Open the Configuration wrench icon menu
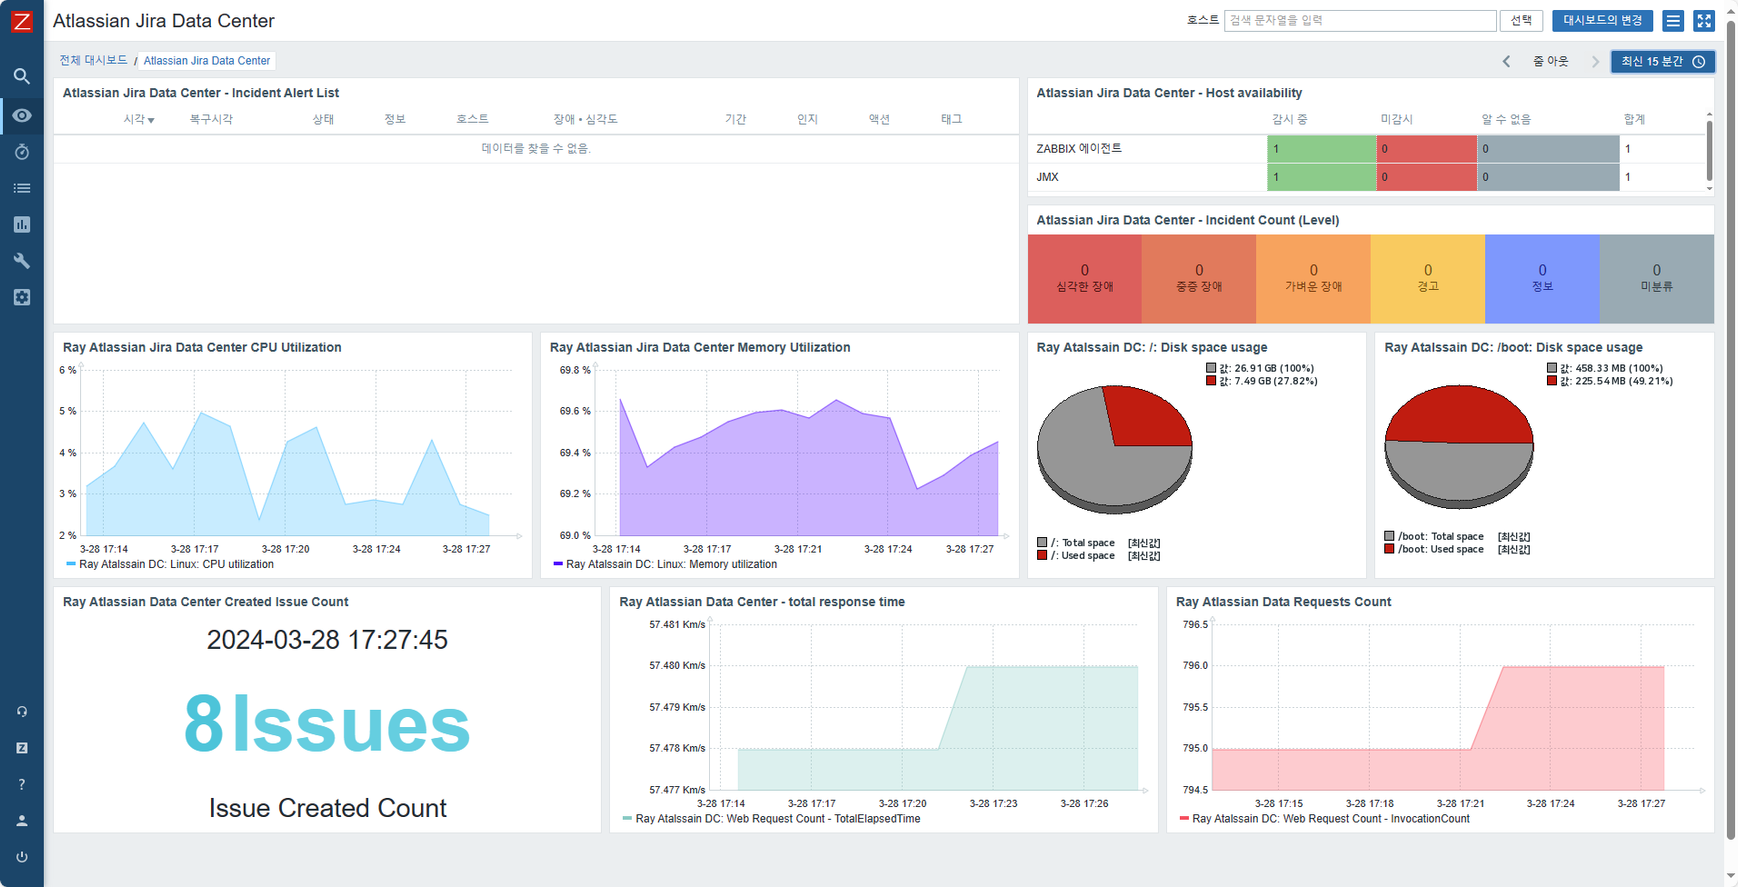The image size is (1738, 887). [x=22, y=261]
